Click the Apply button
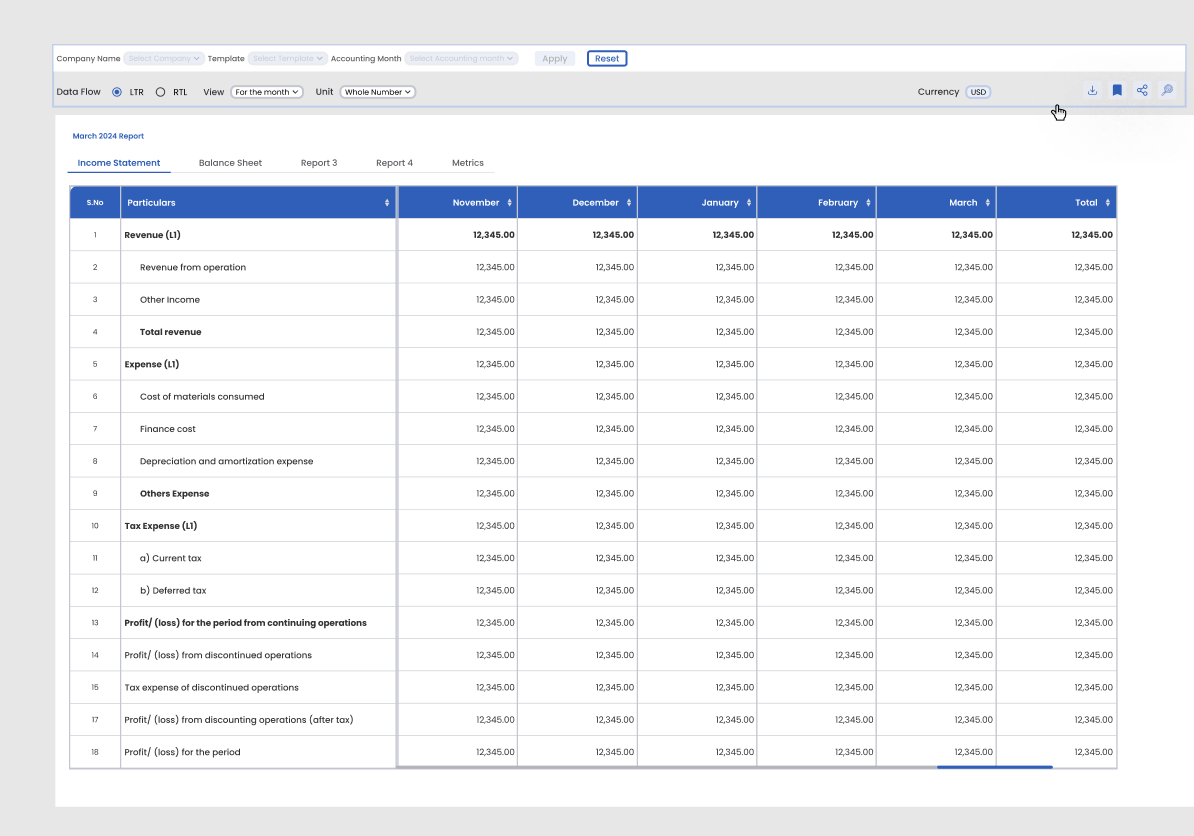Image resolution: width=1194 pixels, height=836 pixels. pos(554,59)
